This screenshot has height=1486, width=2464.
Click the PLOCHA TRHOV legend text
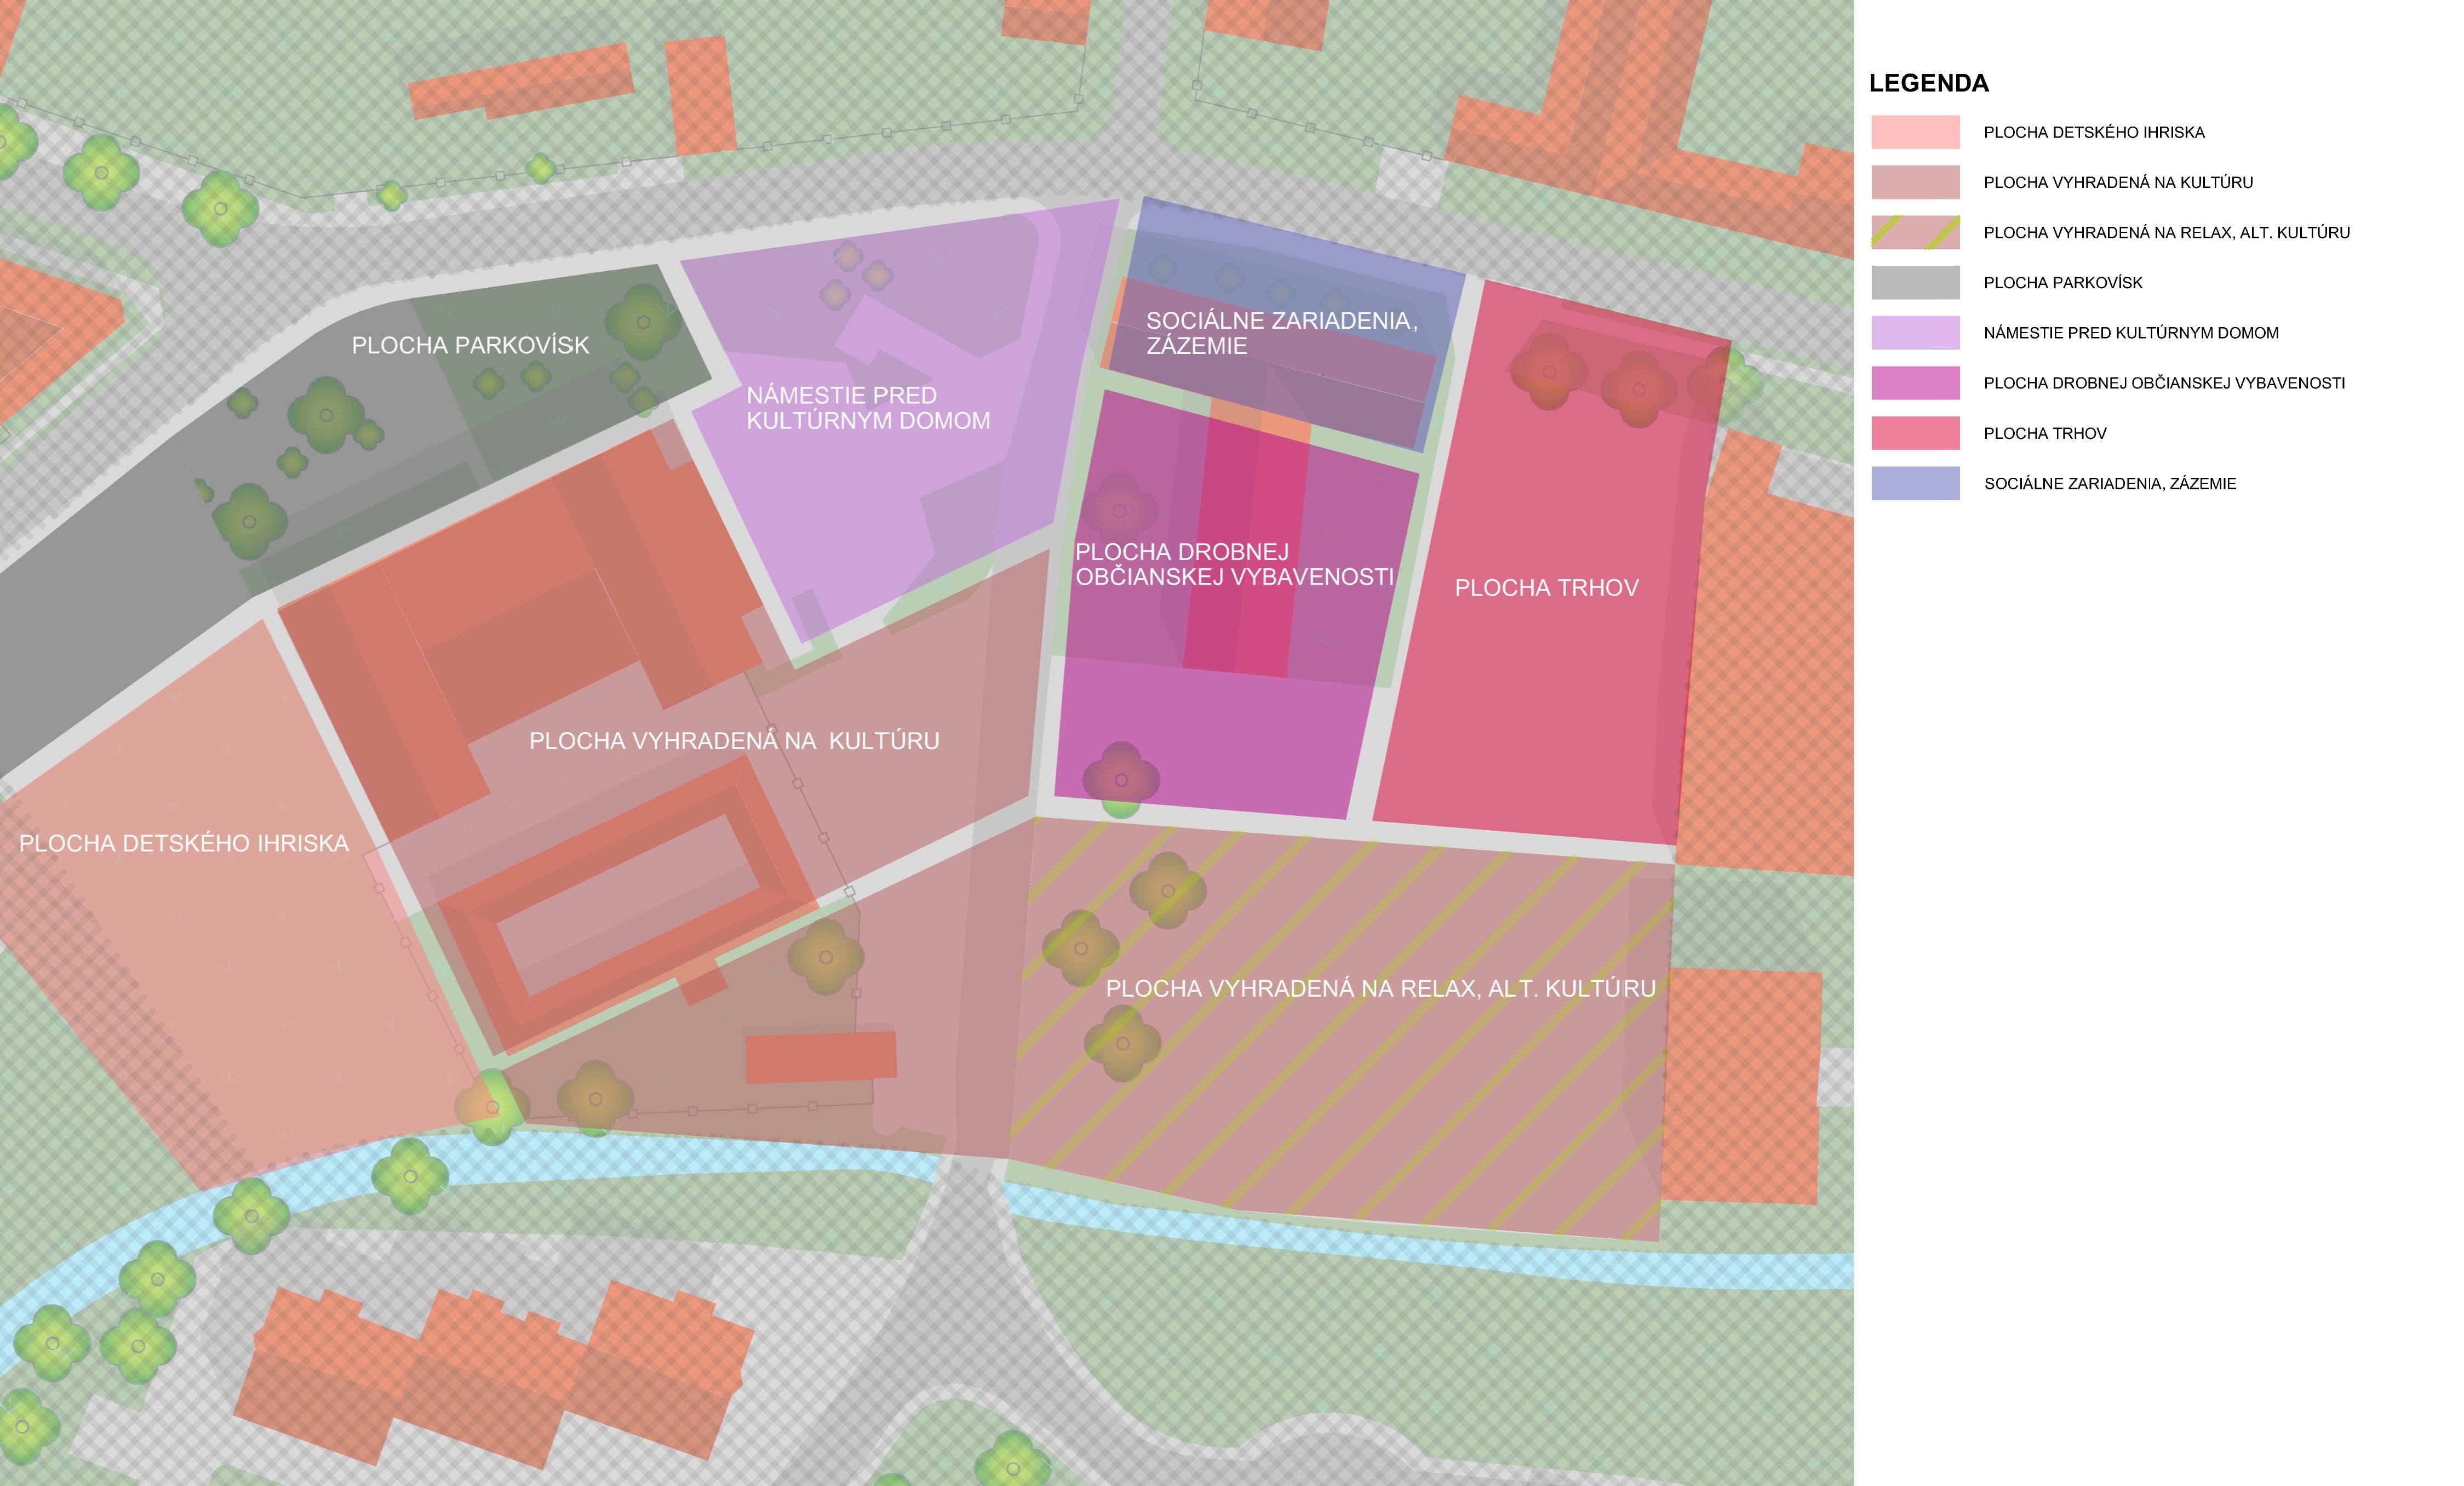(x=2044, y=433)
